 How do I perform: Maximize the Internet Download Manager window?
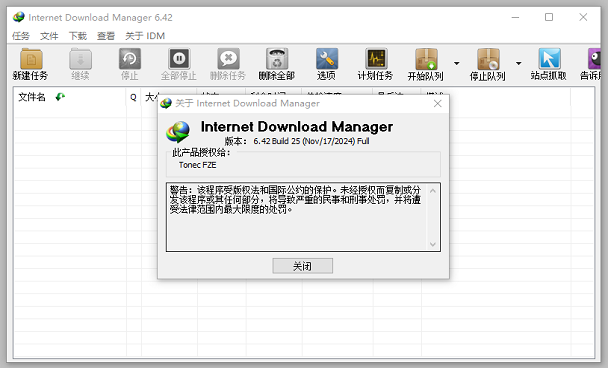[549, 17]
